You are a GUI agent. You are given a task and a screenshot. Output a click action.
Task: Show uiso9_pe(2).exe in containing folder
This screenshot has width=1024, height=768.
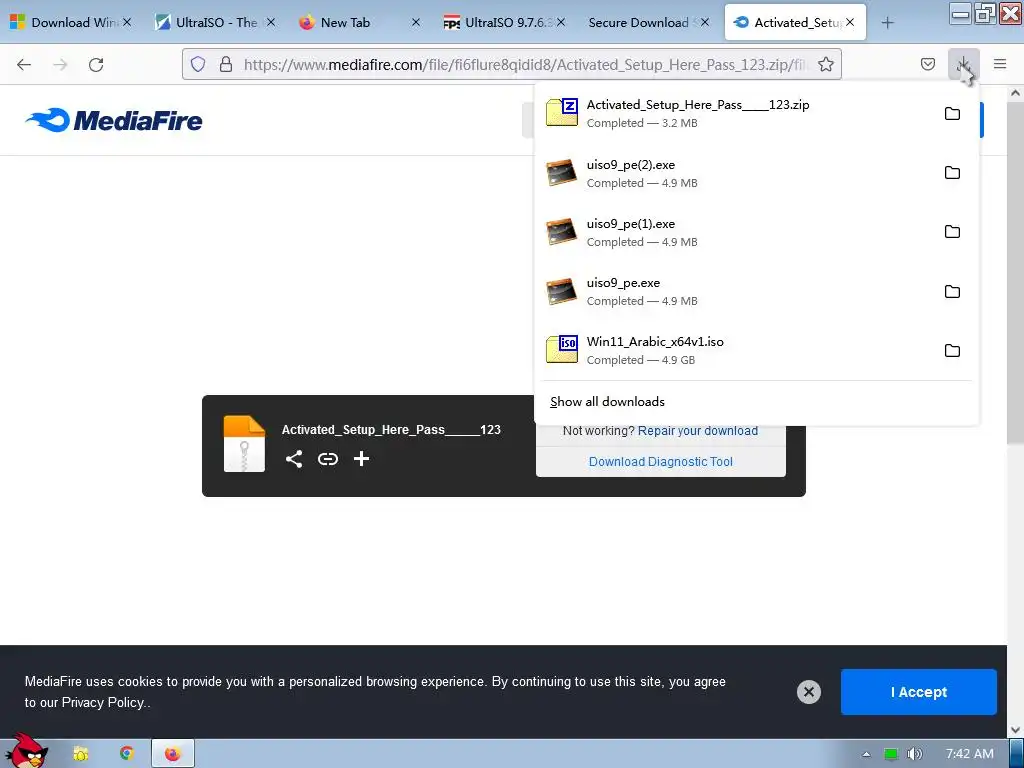(x=952, y=172)
